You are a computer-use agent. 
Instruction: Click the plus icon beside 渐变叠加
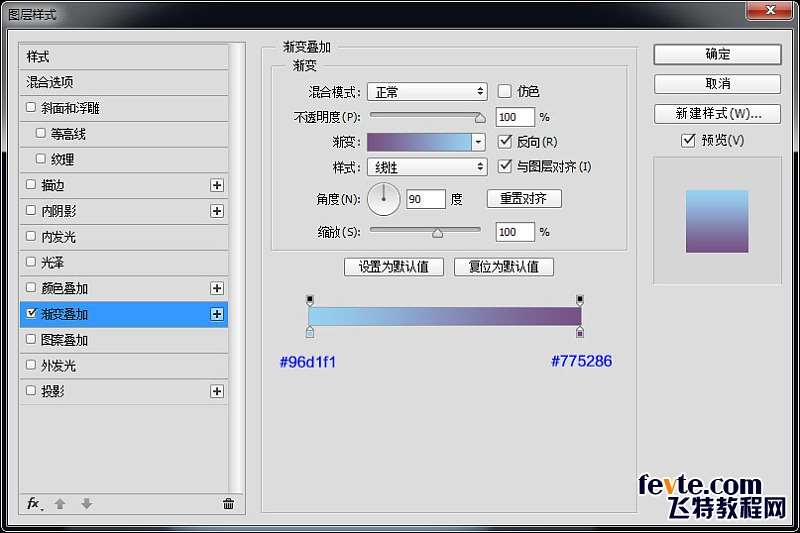(x=217, y=314)
